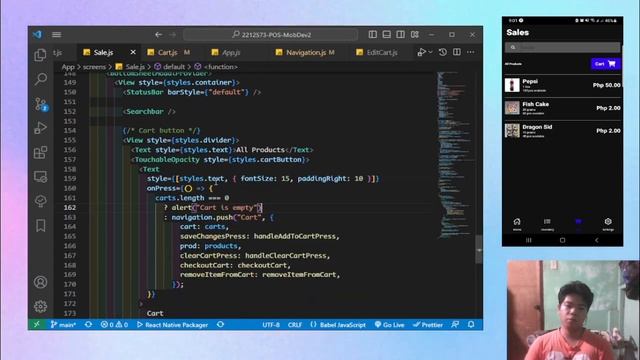Close the Sale.js tab
Viewport: 640px width, 360px height.
pos(133,52)
